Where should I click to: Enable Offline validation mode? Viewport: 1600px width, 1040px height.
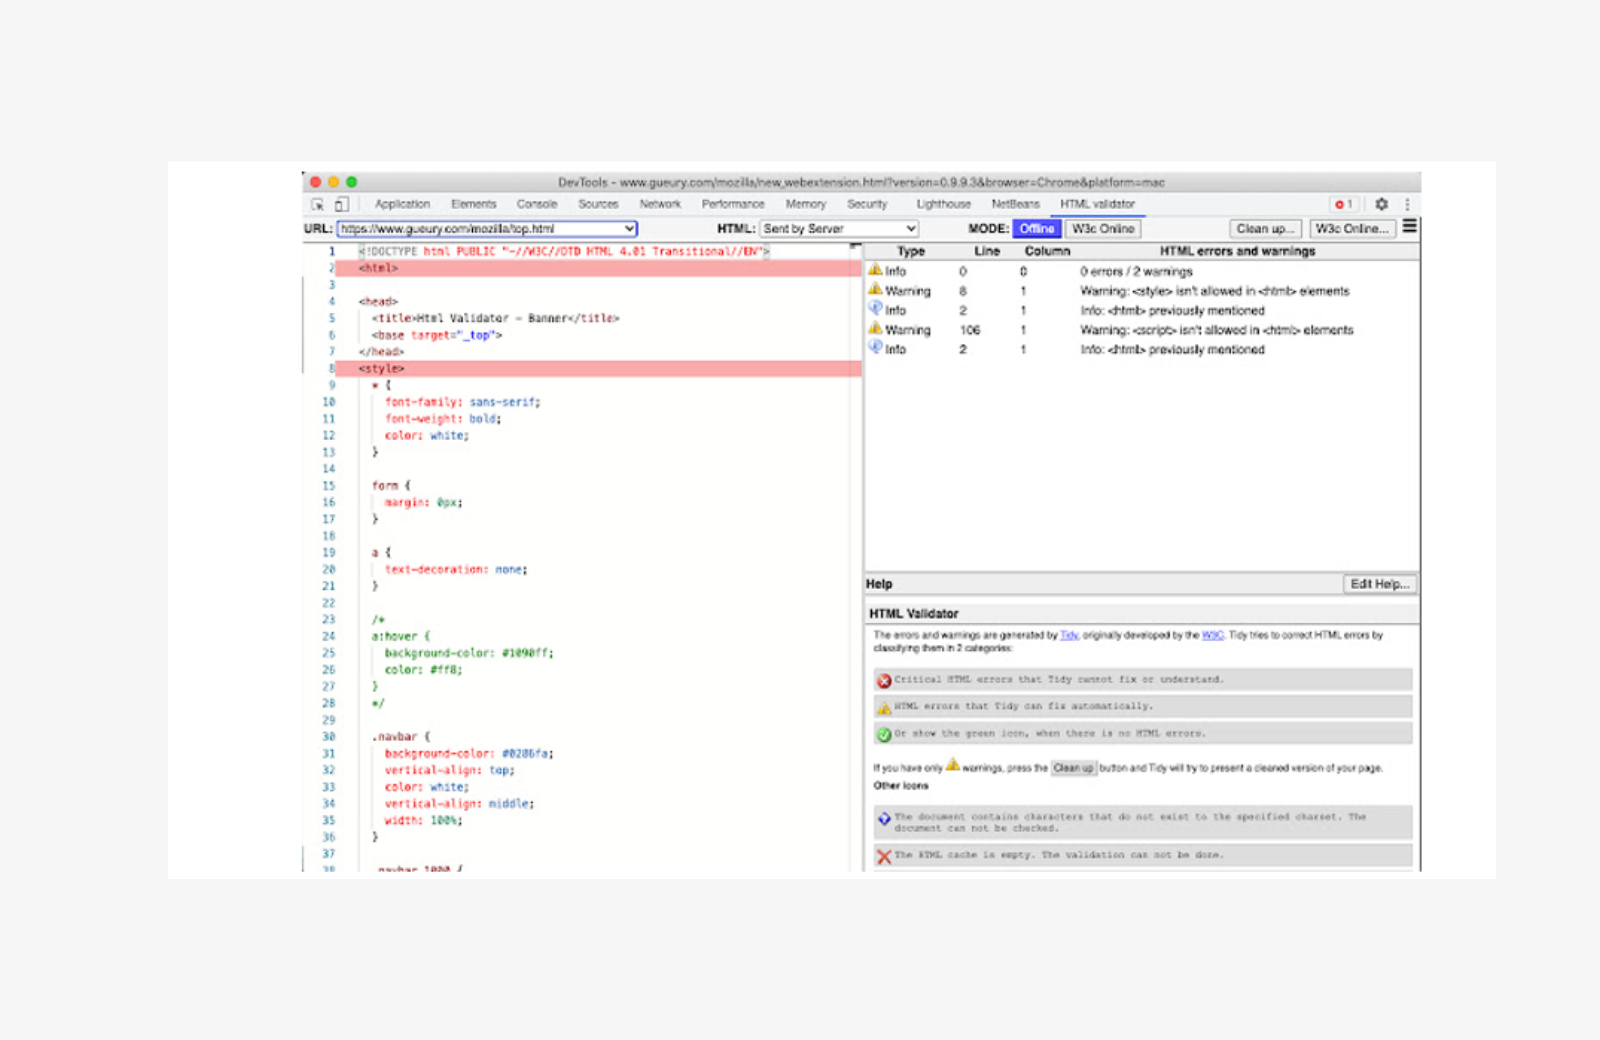tap(1036, 228)
